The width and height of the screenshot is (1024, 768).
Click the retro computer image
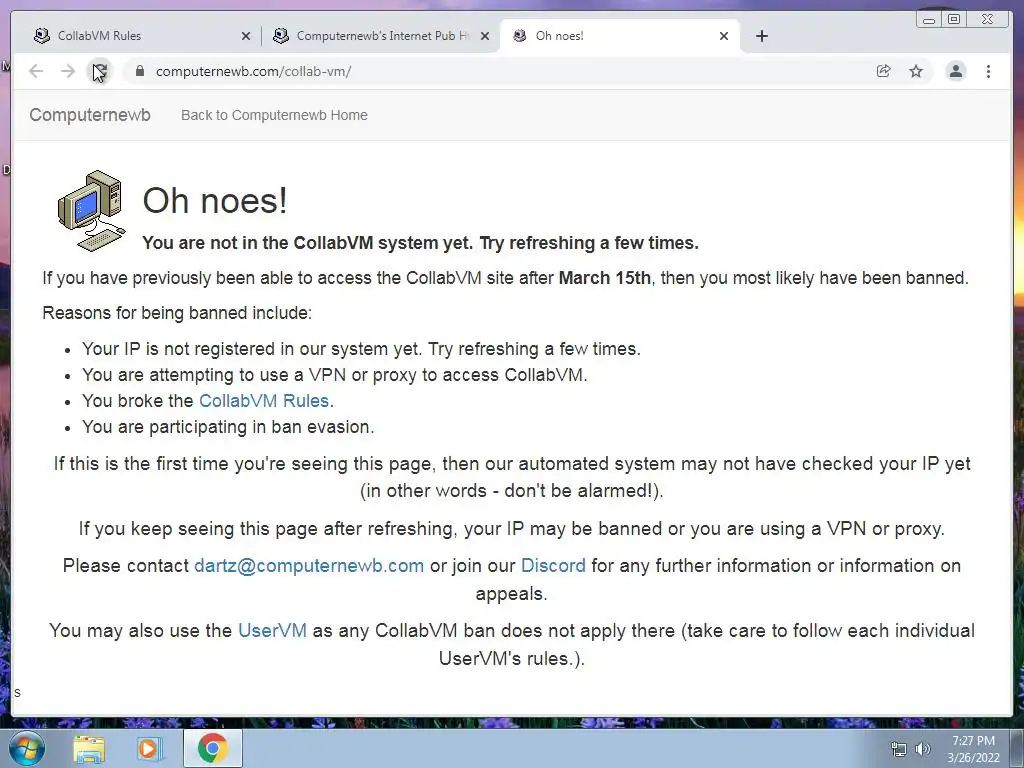(91, 210)
